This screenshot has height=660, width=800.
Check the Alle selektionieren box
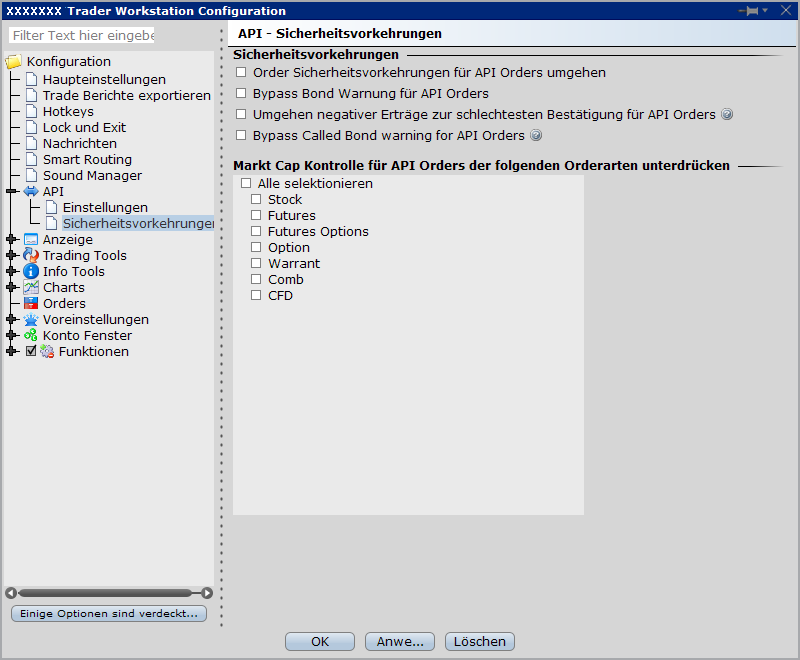246,184
